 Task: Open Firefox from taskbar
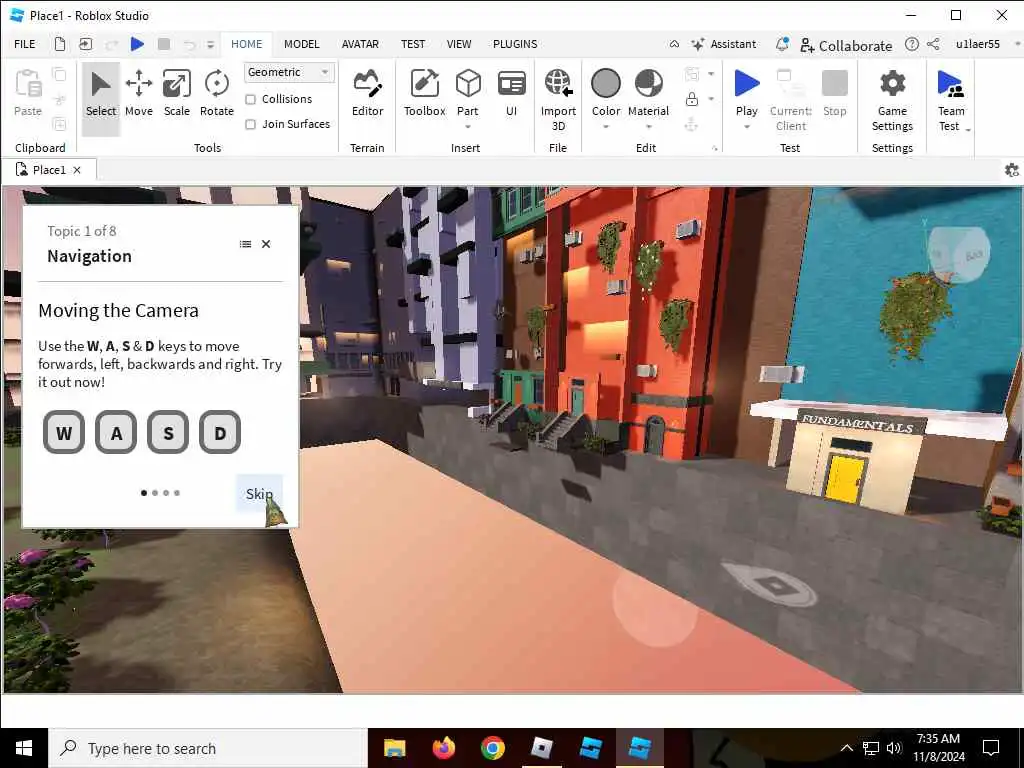click(443, 748)
